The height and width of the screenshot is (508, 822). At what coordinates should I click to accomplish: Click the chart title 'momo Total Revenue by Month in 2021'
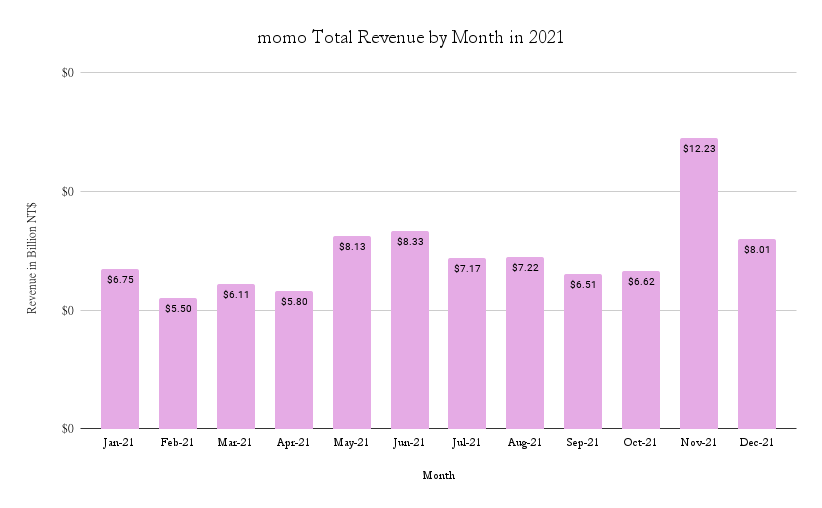point(410,37)
